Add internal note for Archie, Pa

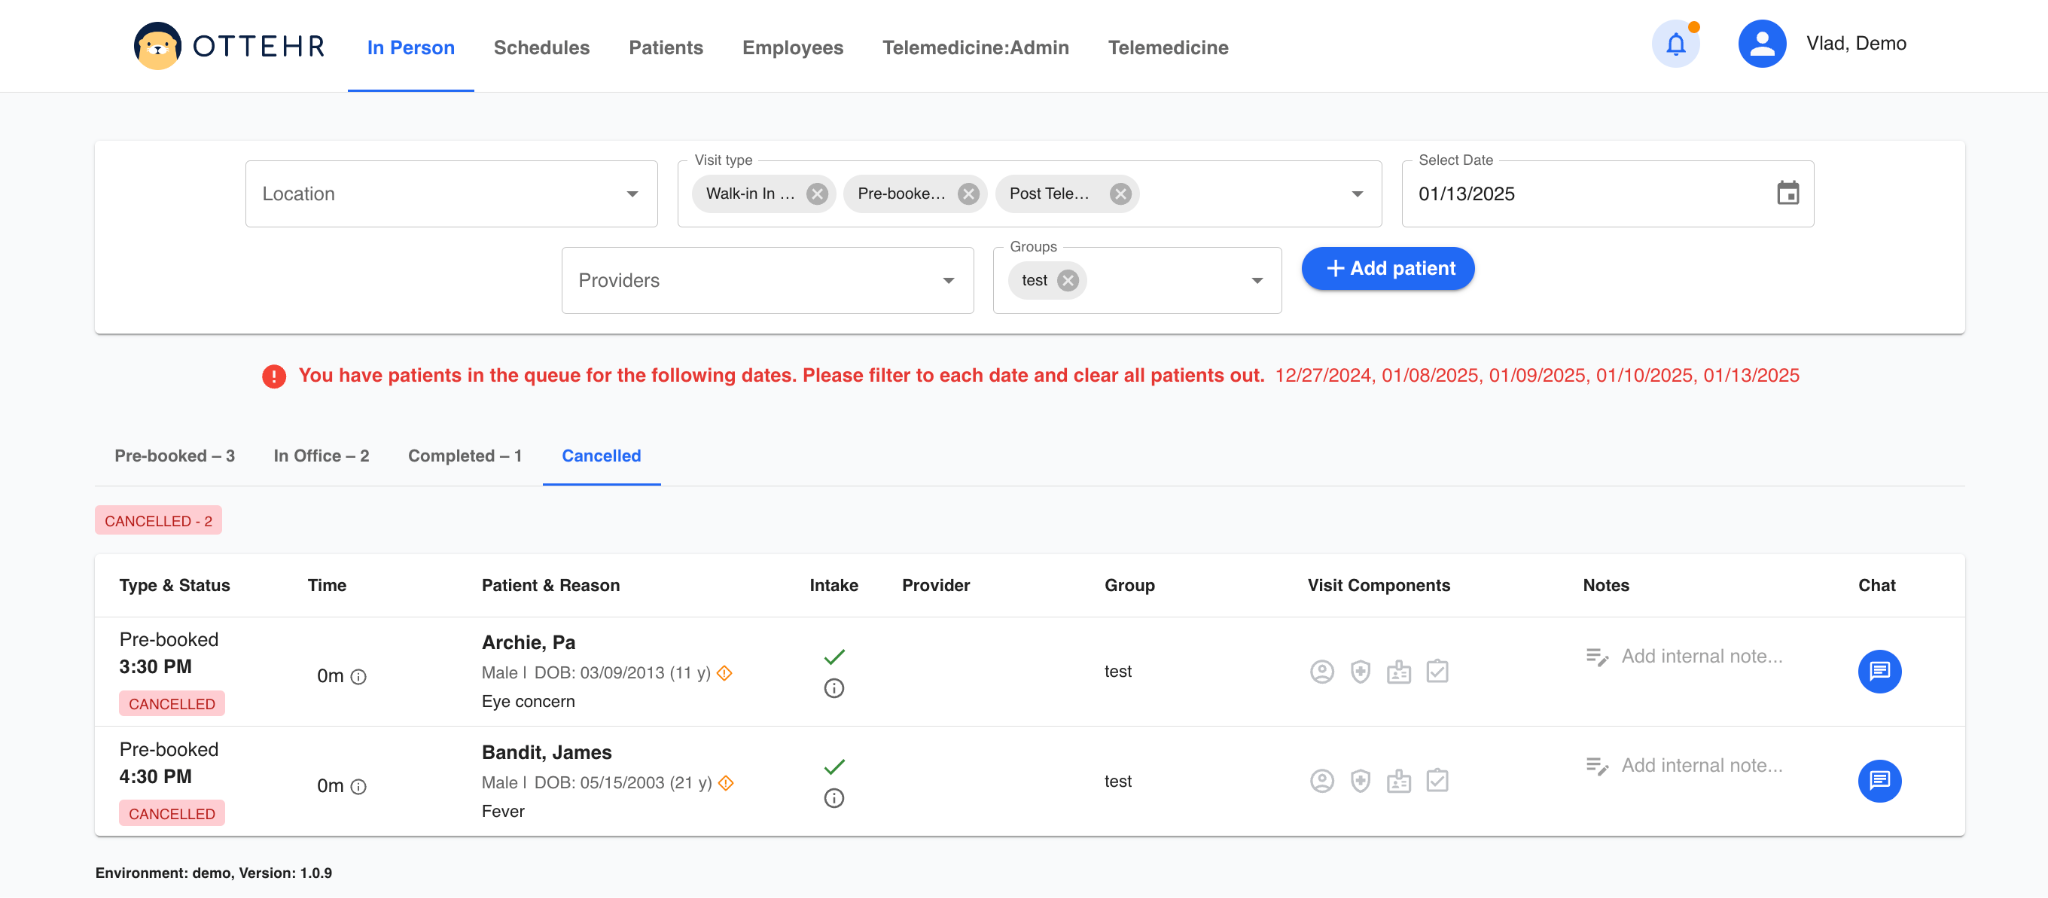(x=1701, y=657)
